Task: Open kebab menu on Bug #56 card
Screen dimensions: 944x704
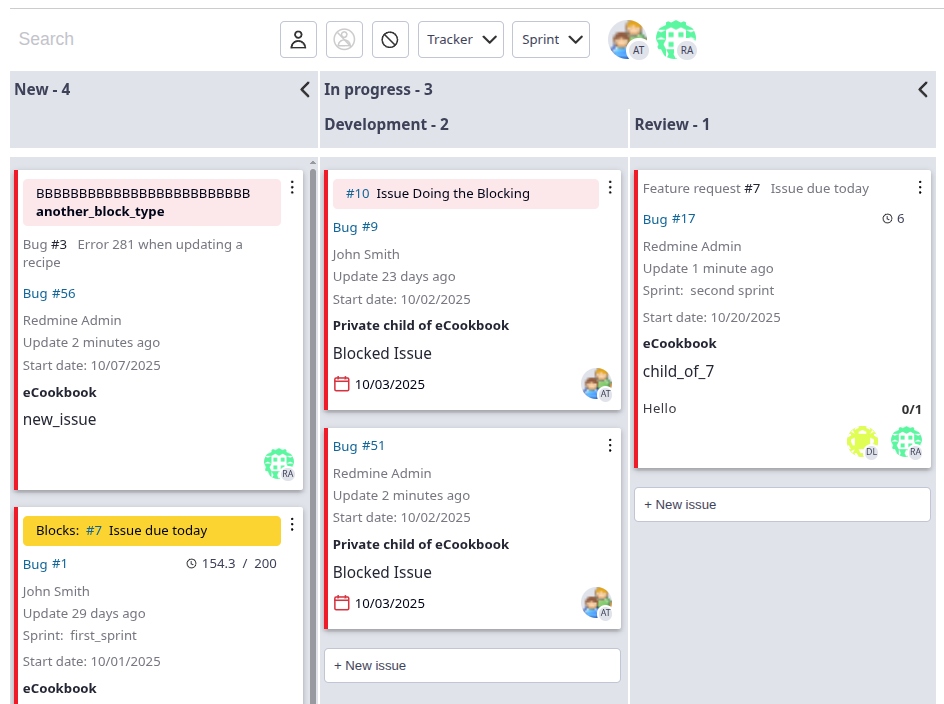Action: click(292, 187)
